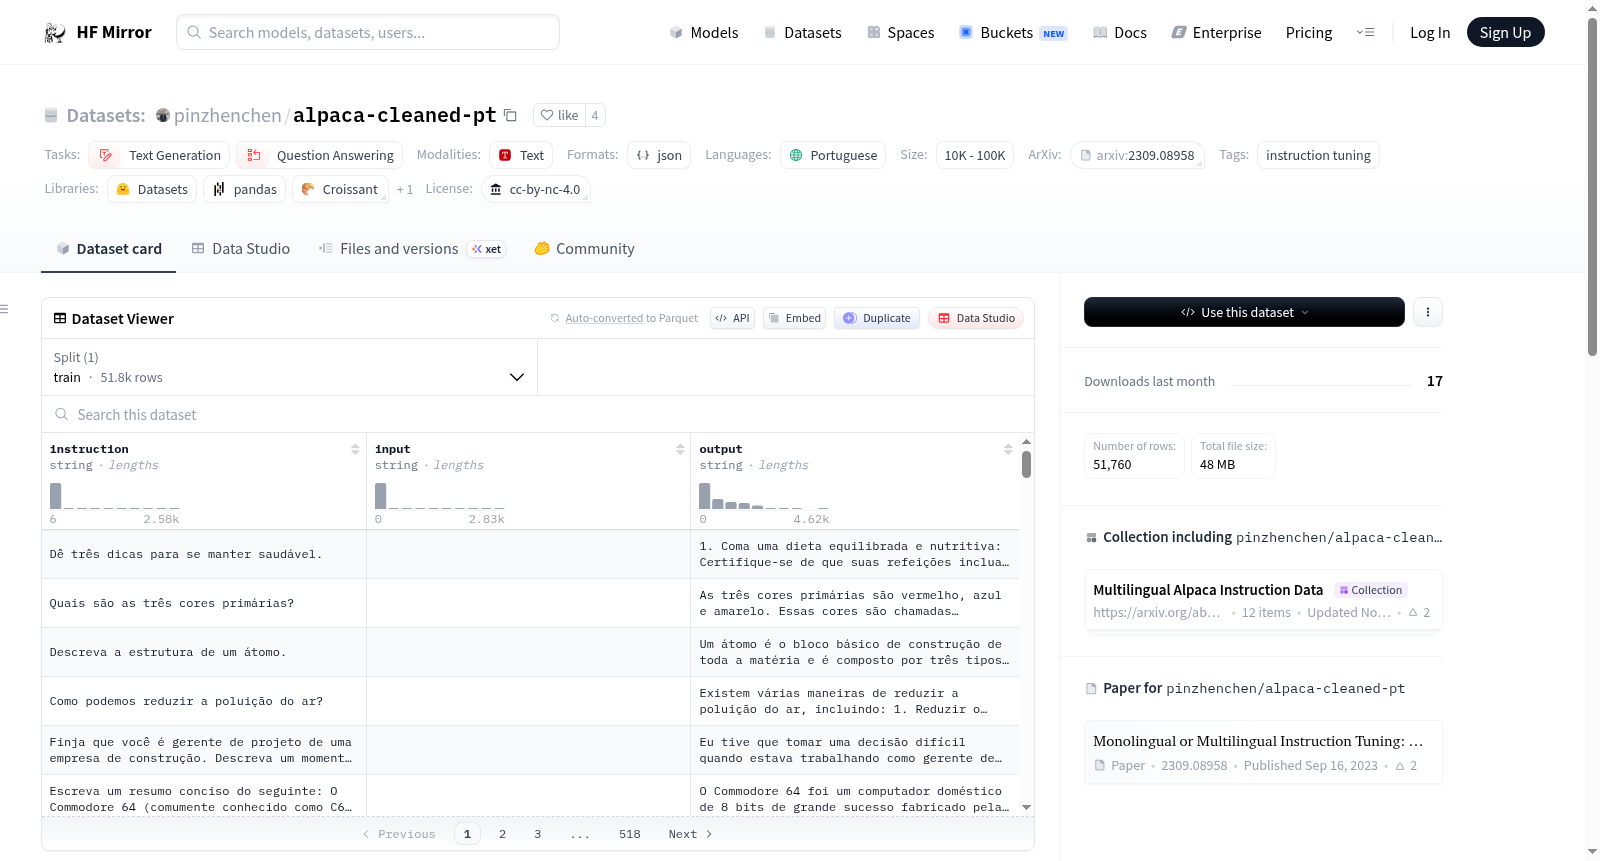Jump to page 518 of the dataset
Viewport: 1600px width, 861px height.
click(630, 834)
